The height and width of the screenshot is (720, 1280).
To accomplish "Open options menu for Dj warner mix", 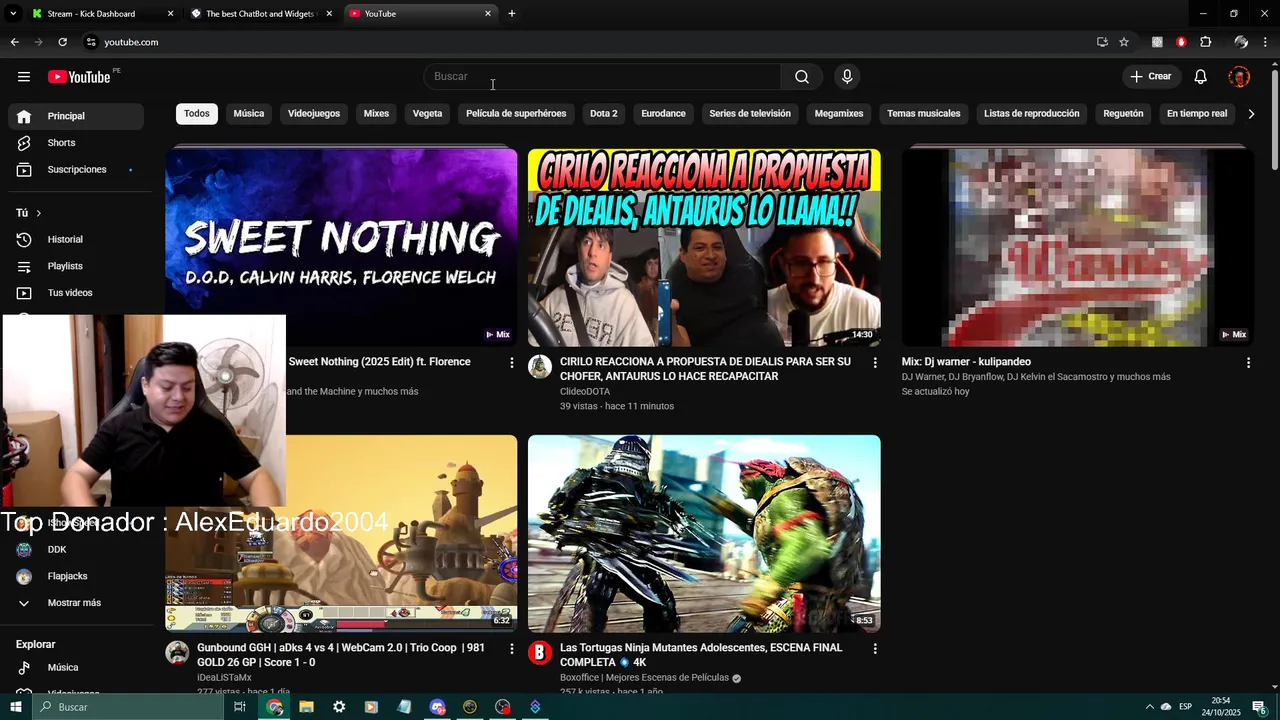I will [x=1248, y=363].
